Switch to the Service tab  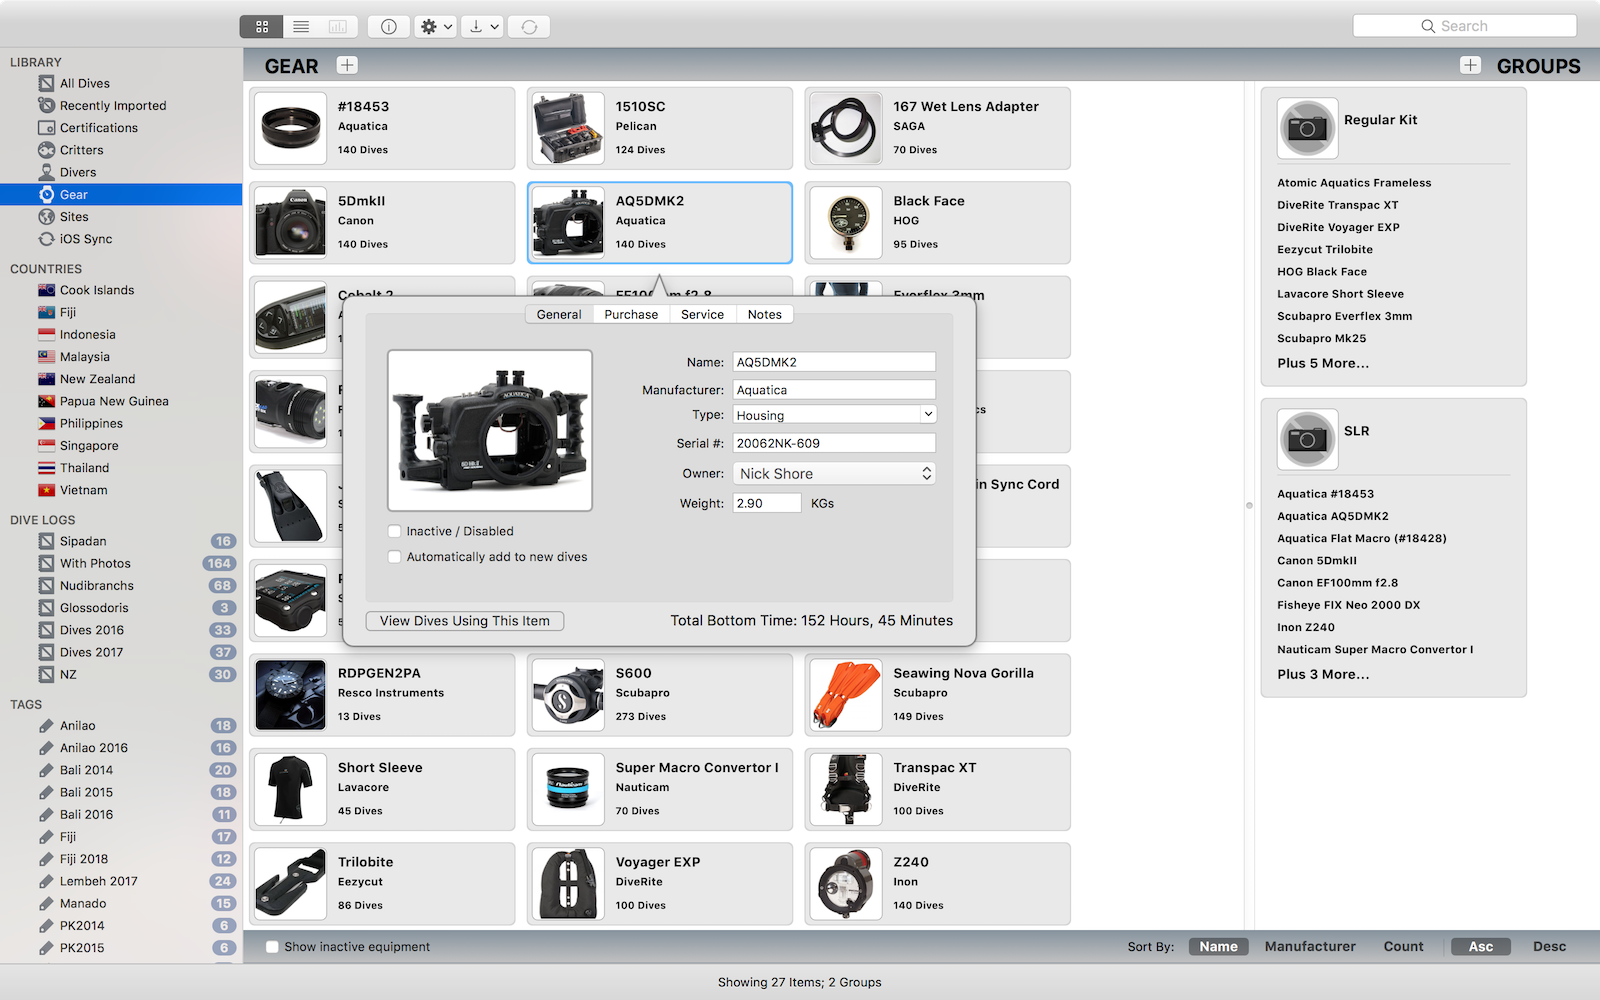click(702, 314)
